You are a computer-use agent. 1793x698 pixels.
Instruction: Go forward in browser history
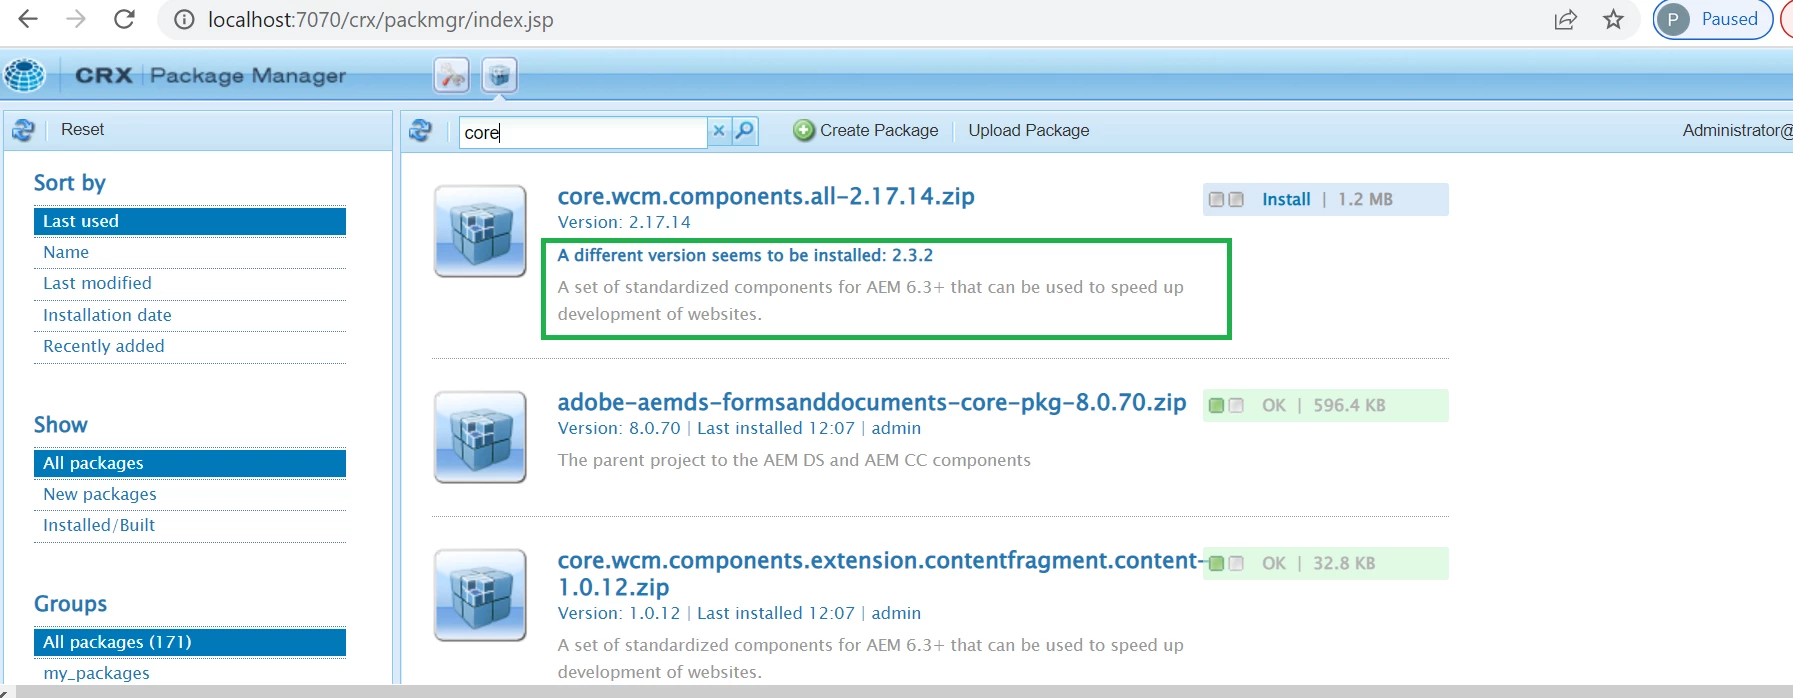76,19
